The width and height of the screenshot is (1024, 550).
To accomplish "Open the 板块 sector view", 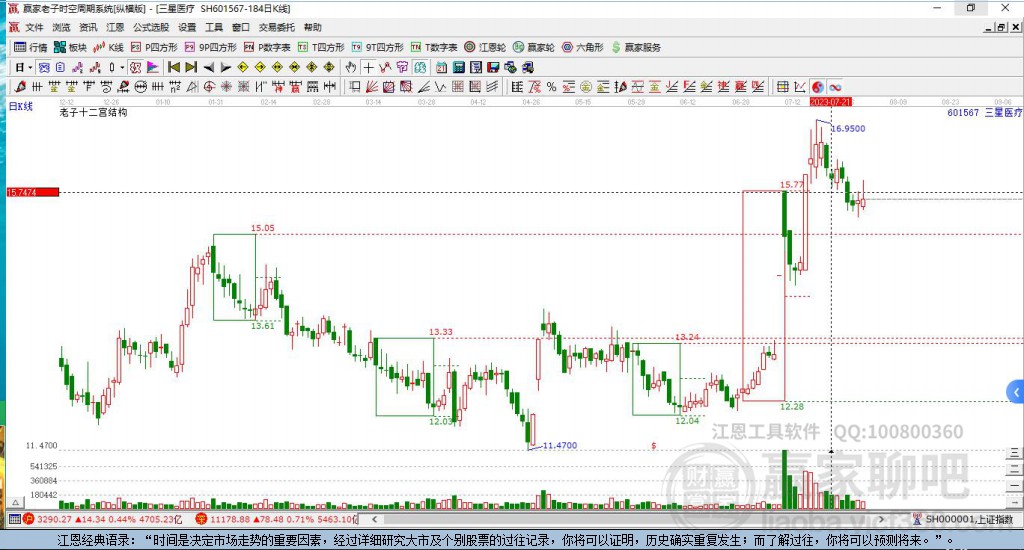I will click(x=71, y=47).
